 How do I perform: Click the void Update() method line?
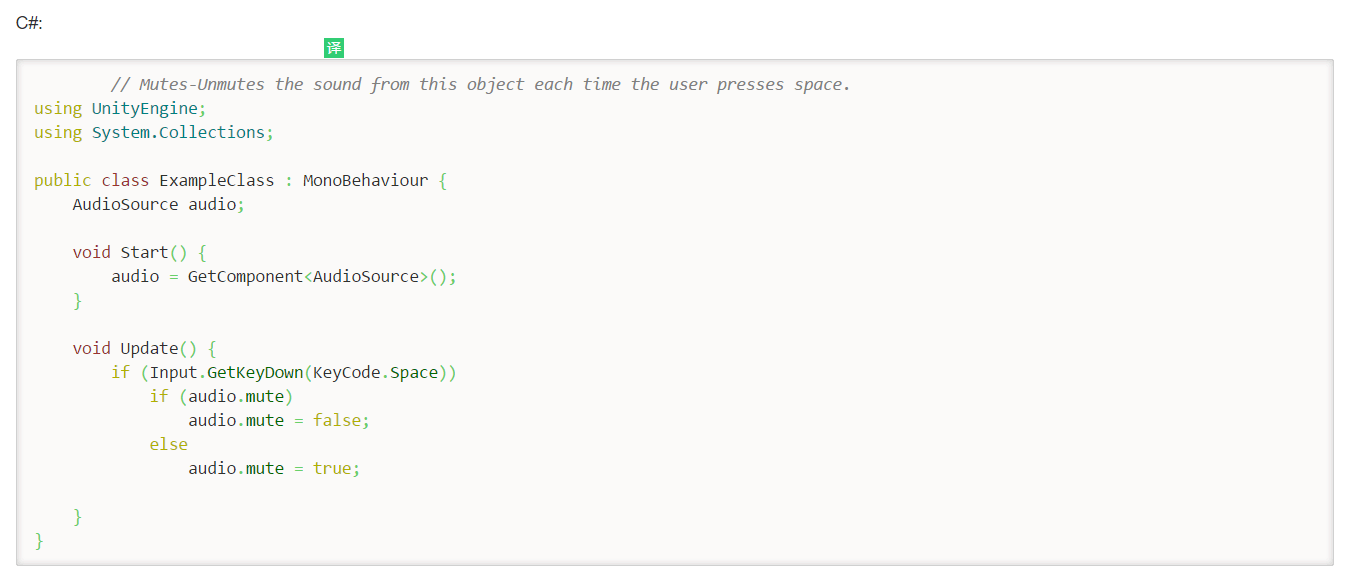coord(145,348)
